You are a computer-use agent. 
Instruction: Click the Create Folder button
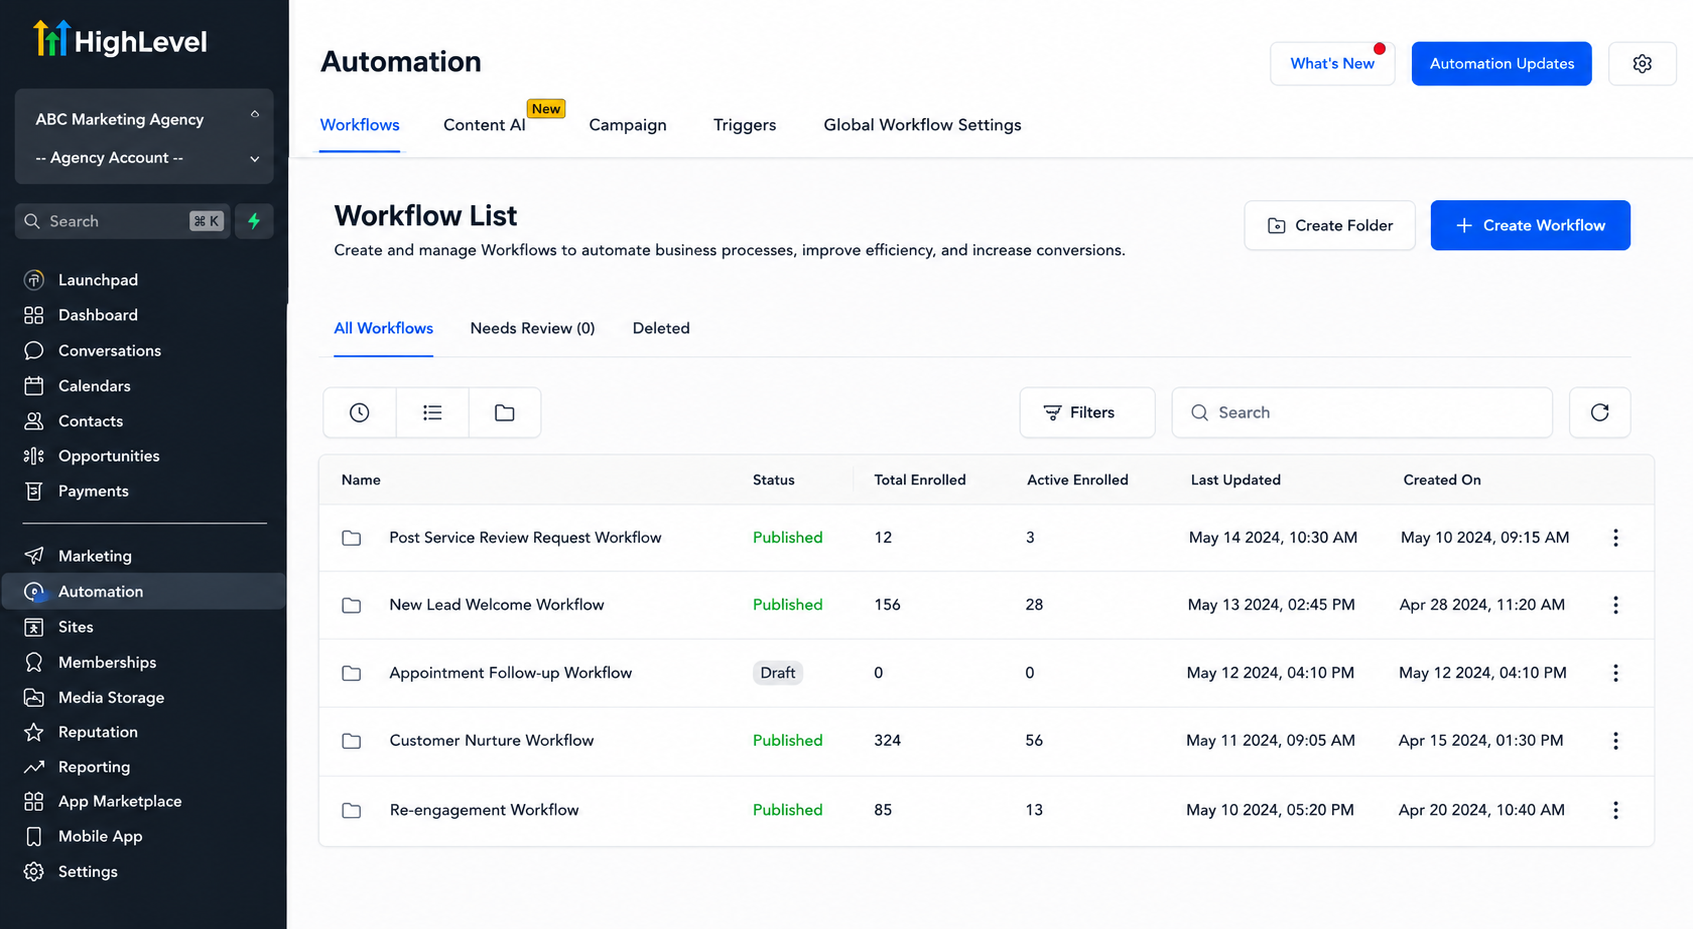(x=1330, y=225)
